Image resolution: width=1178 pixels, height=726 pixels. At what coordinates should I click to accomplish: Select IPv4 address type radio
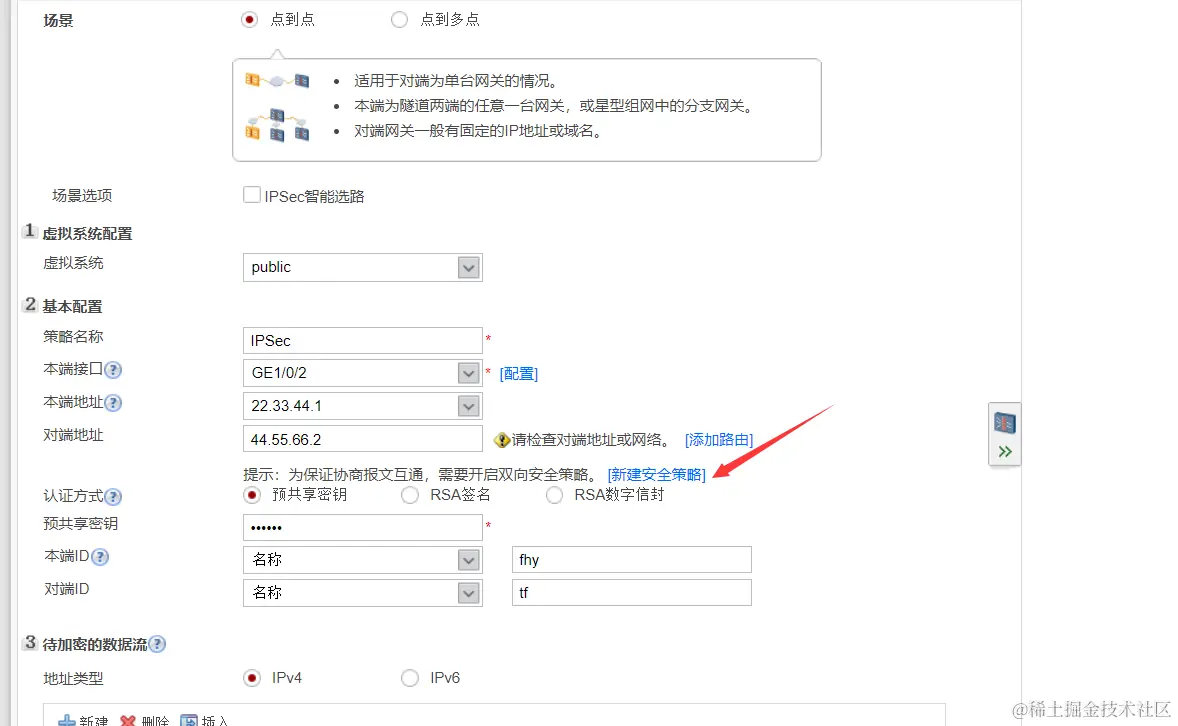(252, 679)
